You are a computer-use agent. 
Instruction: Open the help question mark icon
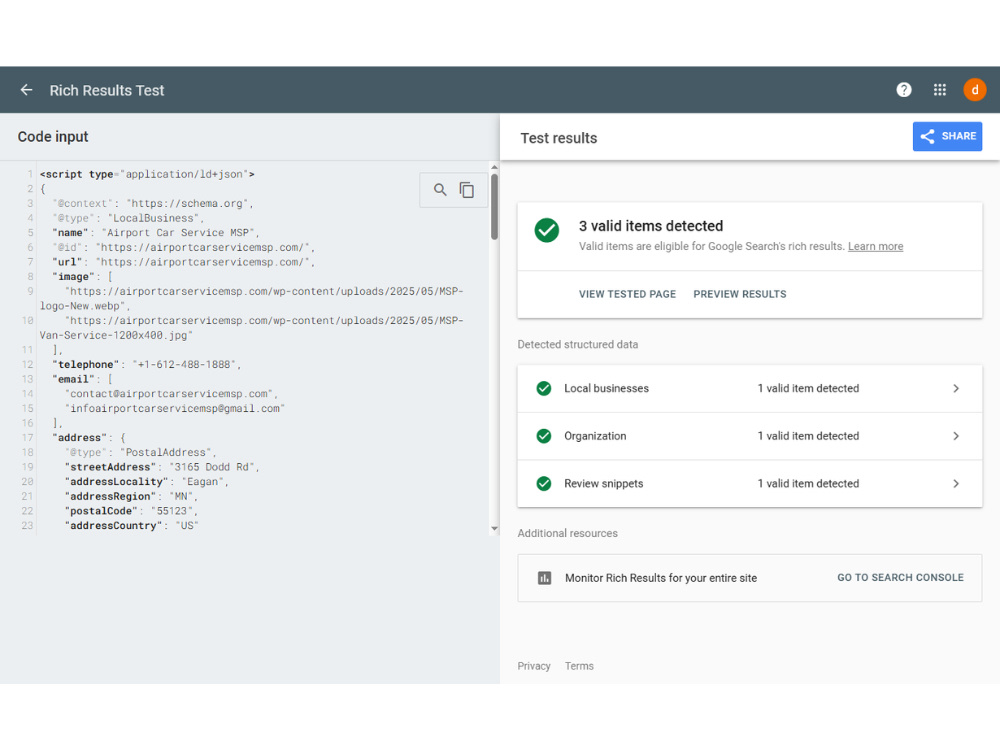click(x=904, y=90)
